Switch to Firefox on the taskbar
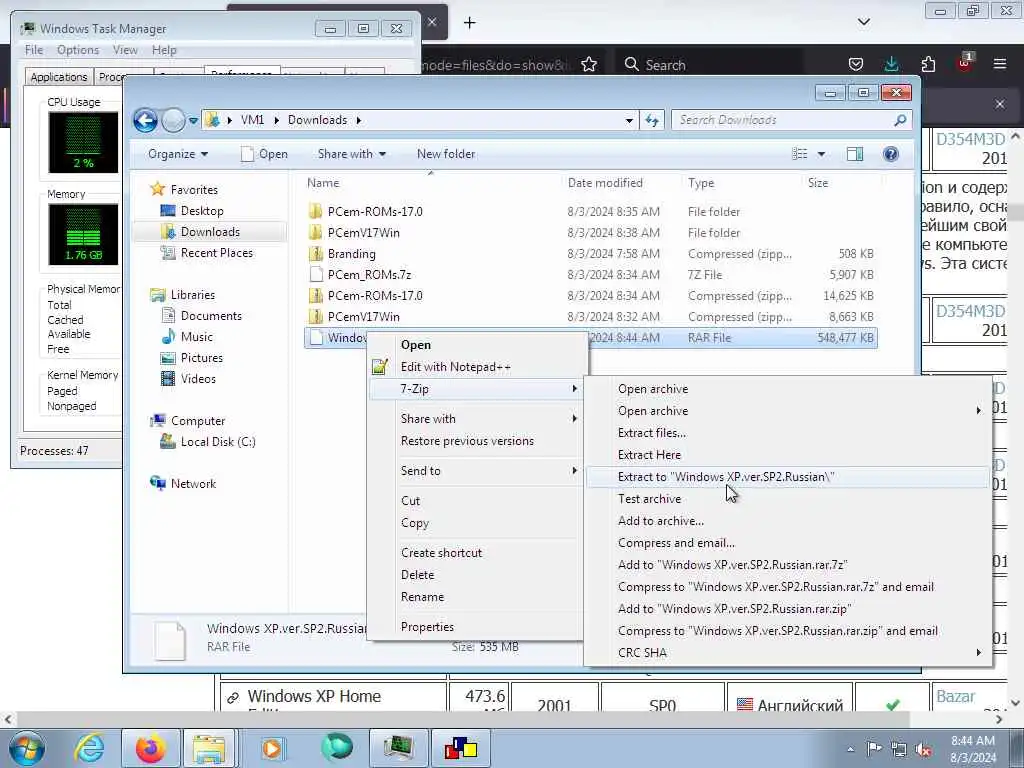The height and width of the screenshot is (768, 1024). 150,748
